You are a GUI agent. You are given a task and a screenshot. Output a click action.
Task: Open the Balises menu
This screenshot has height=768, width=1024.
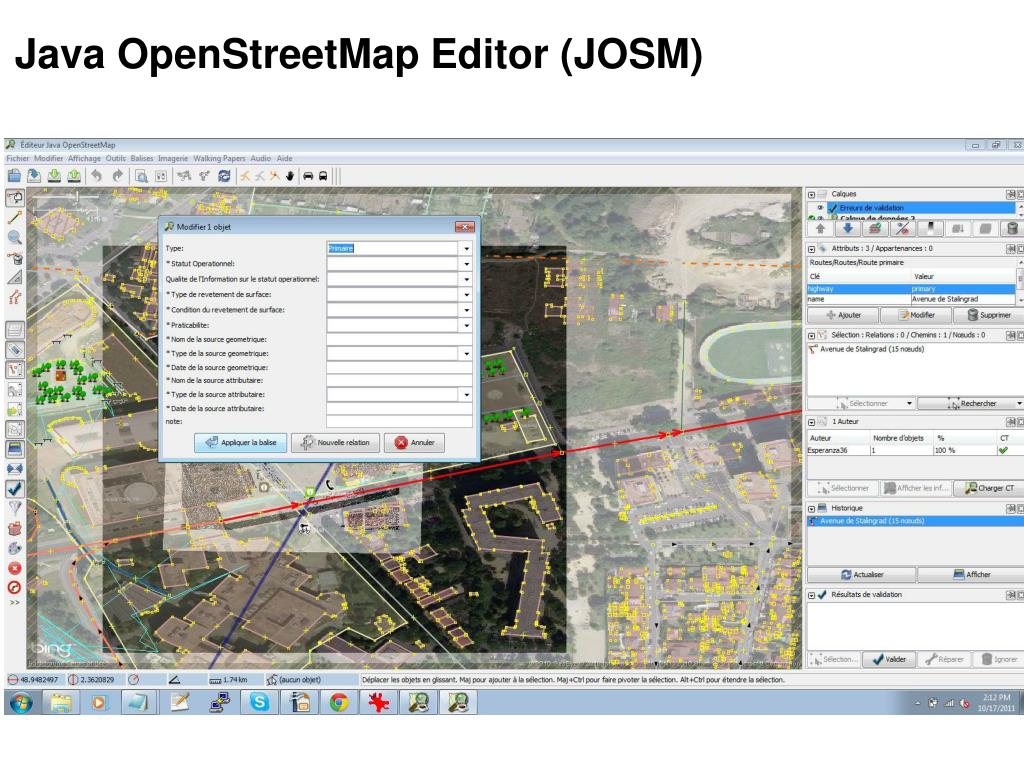141,158
